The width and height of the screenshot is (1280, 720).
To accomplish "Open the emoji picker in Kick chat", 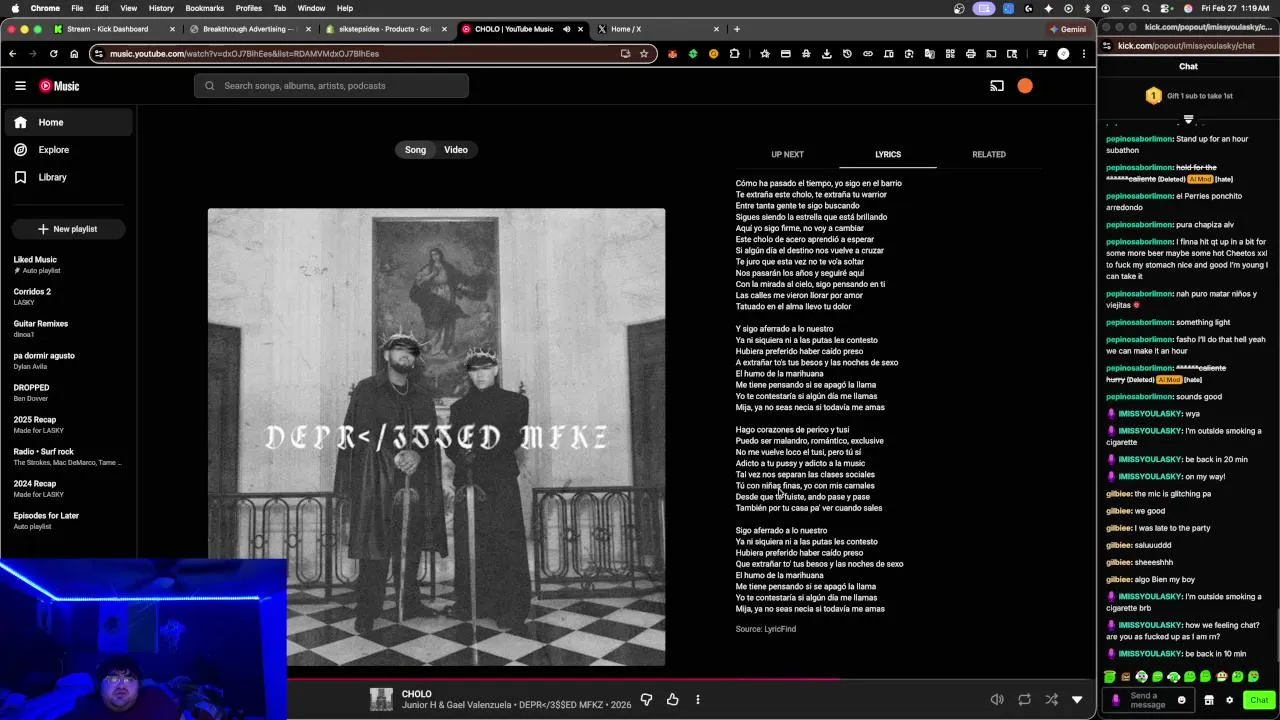I will (1181, 700).
